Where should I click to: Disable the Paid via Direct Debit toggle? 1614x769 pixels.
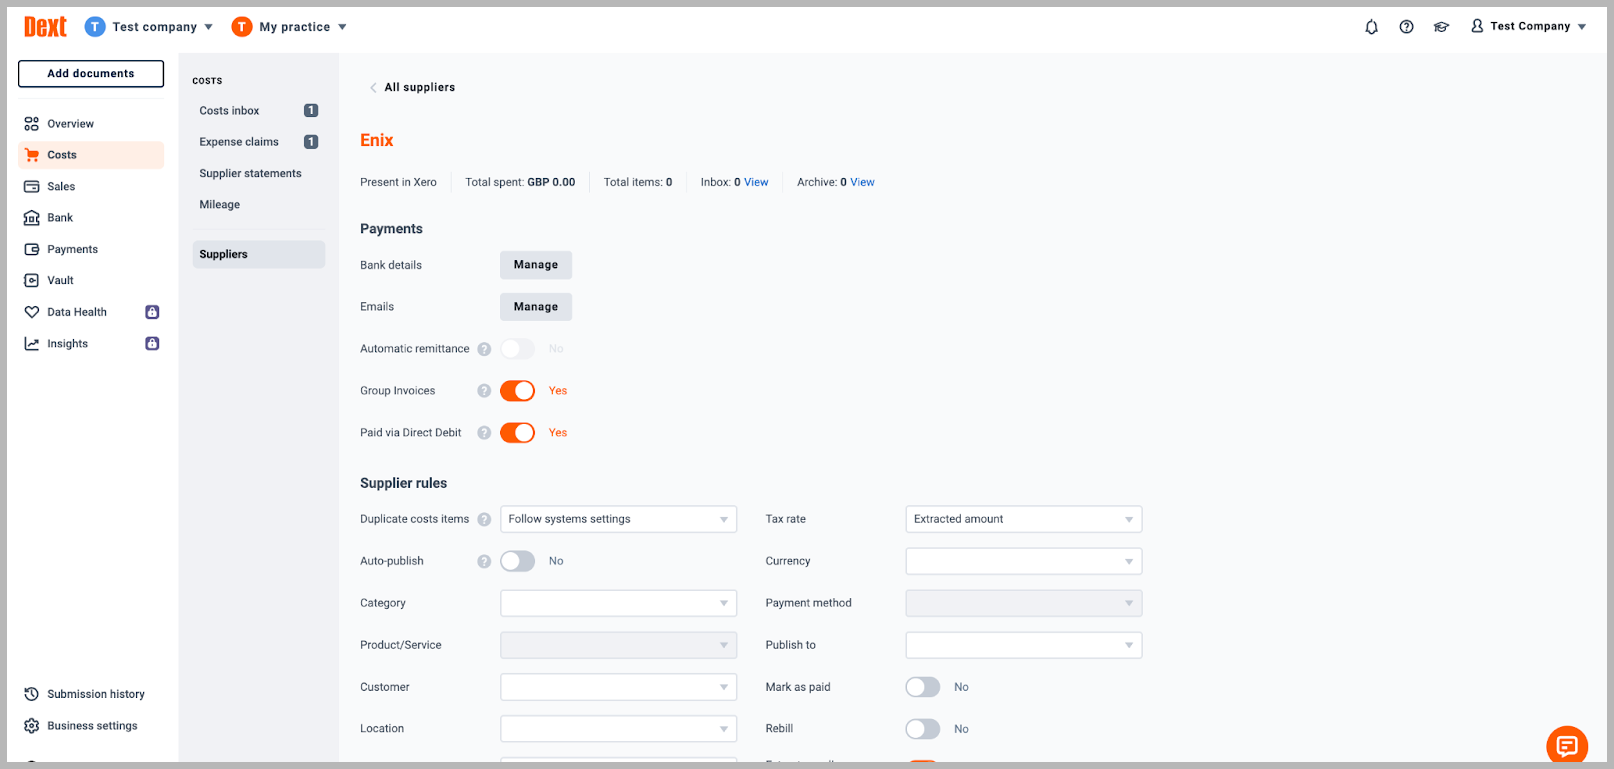(x=518, y=433)
